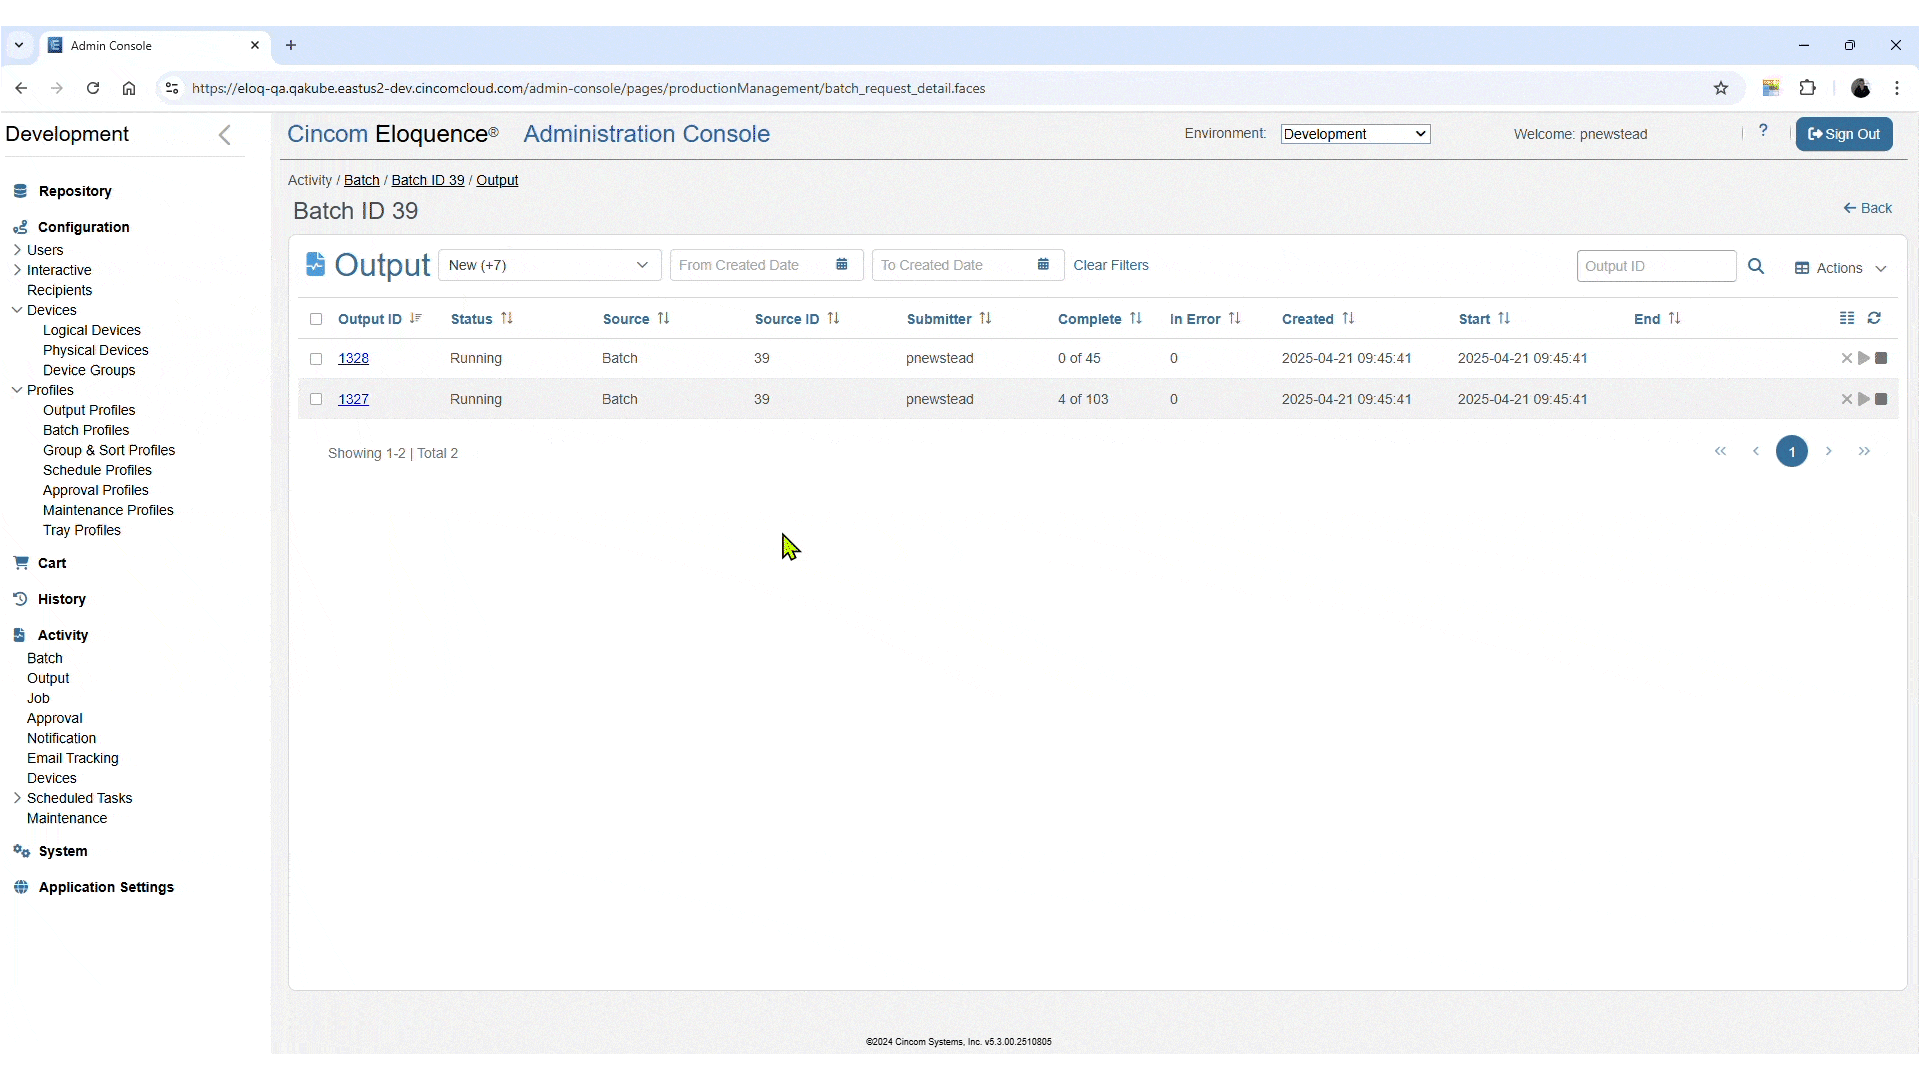Viewport: 1920px width, 1080px height.
Task: Expand the Scheduled Tasks tree node
Action: click(17, 798)
